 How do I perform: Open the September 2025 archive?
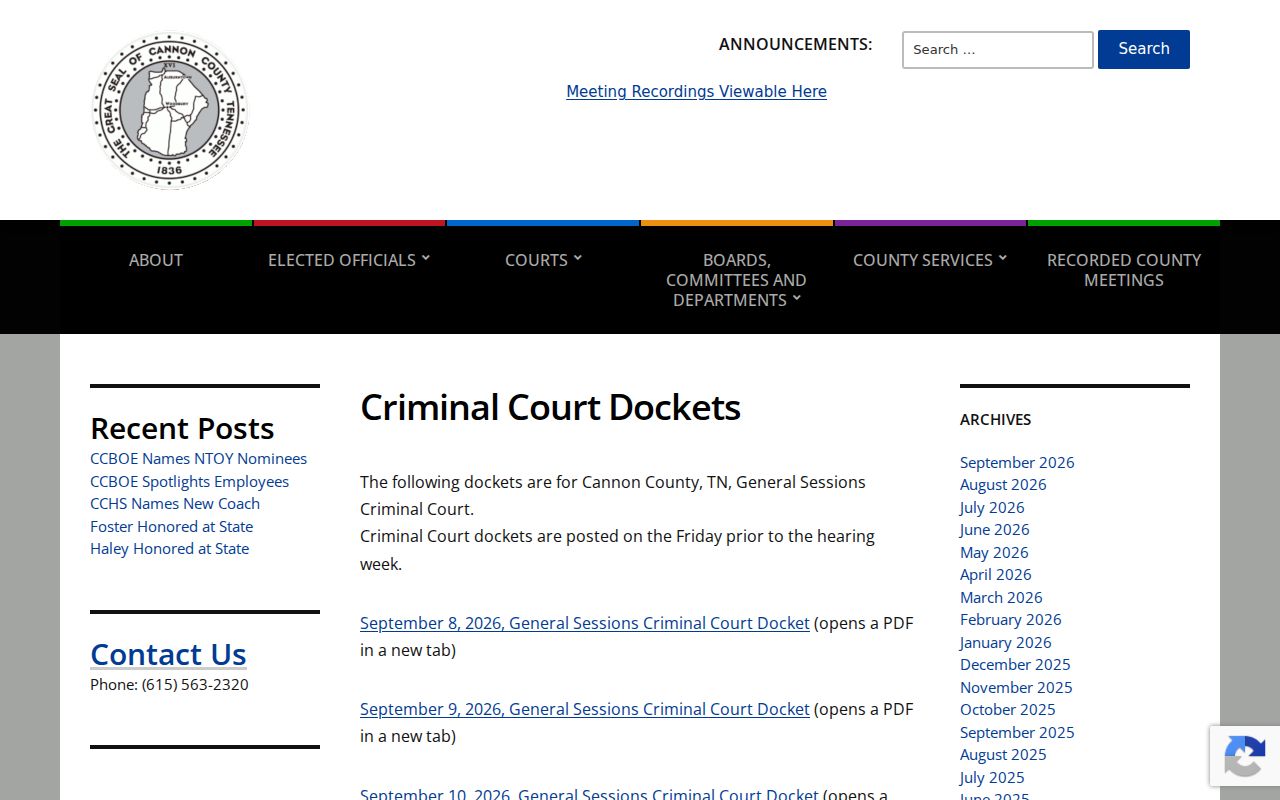click(x=1017, y=732)
